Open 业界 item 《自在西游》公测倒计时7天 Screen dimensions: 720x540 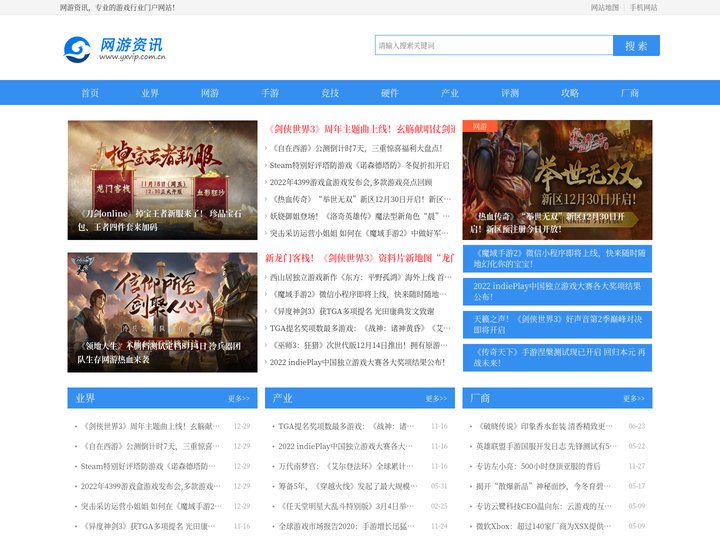tap(151, 446)
